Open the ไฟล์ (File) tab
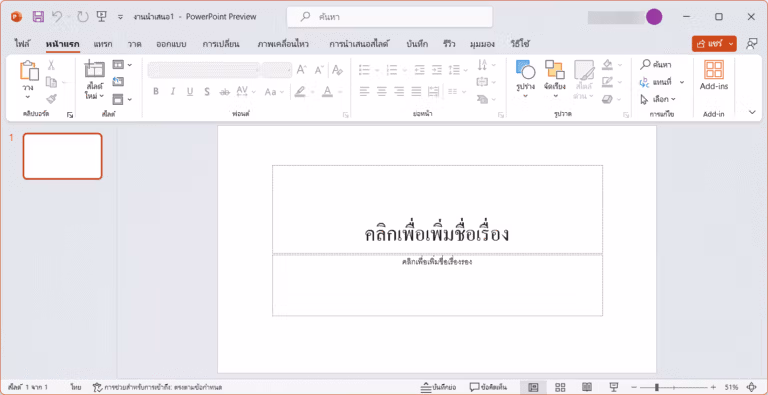 [x=22, y=44]
